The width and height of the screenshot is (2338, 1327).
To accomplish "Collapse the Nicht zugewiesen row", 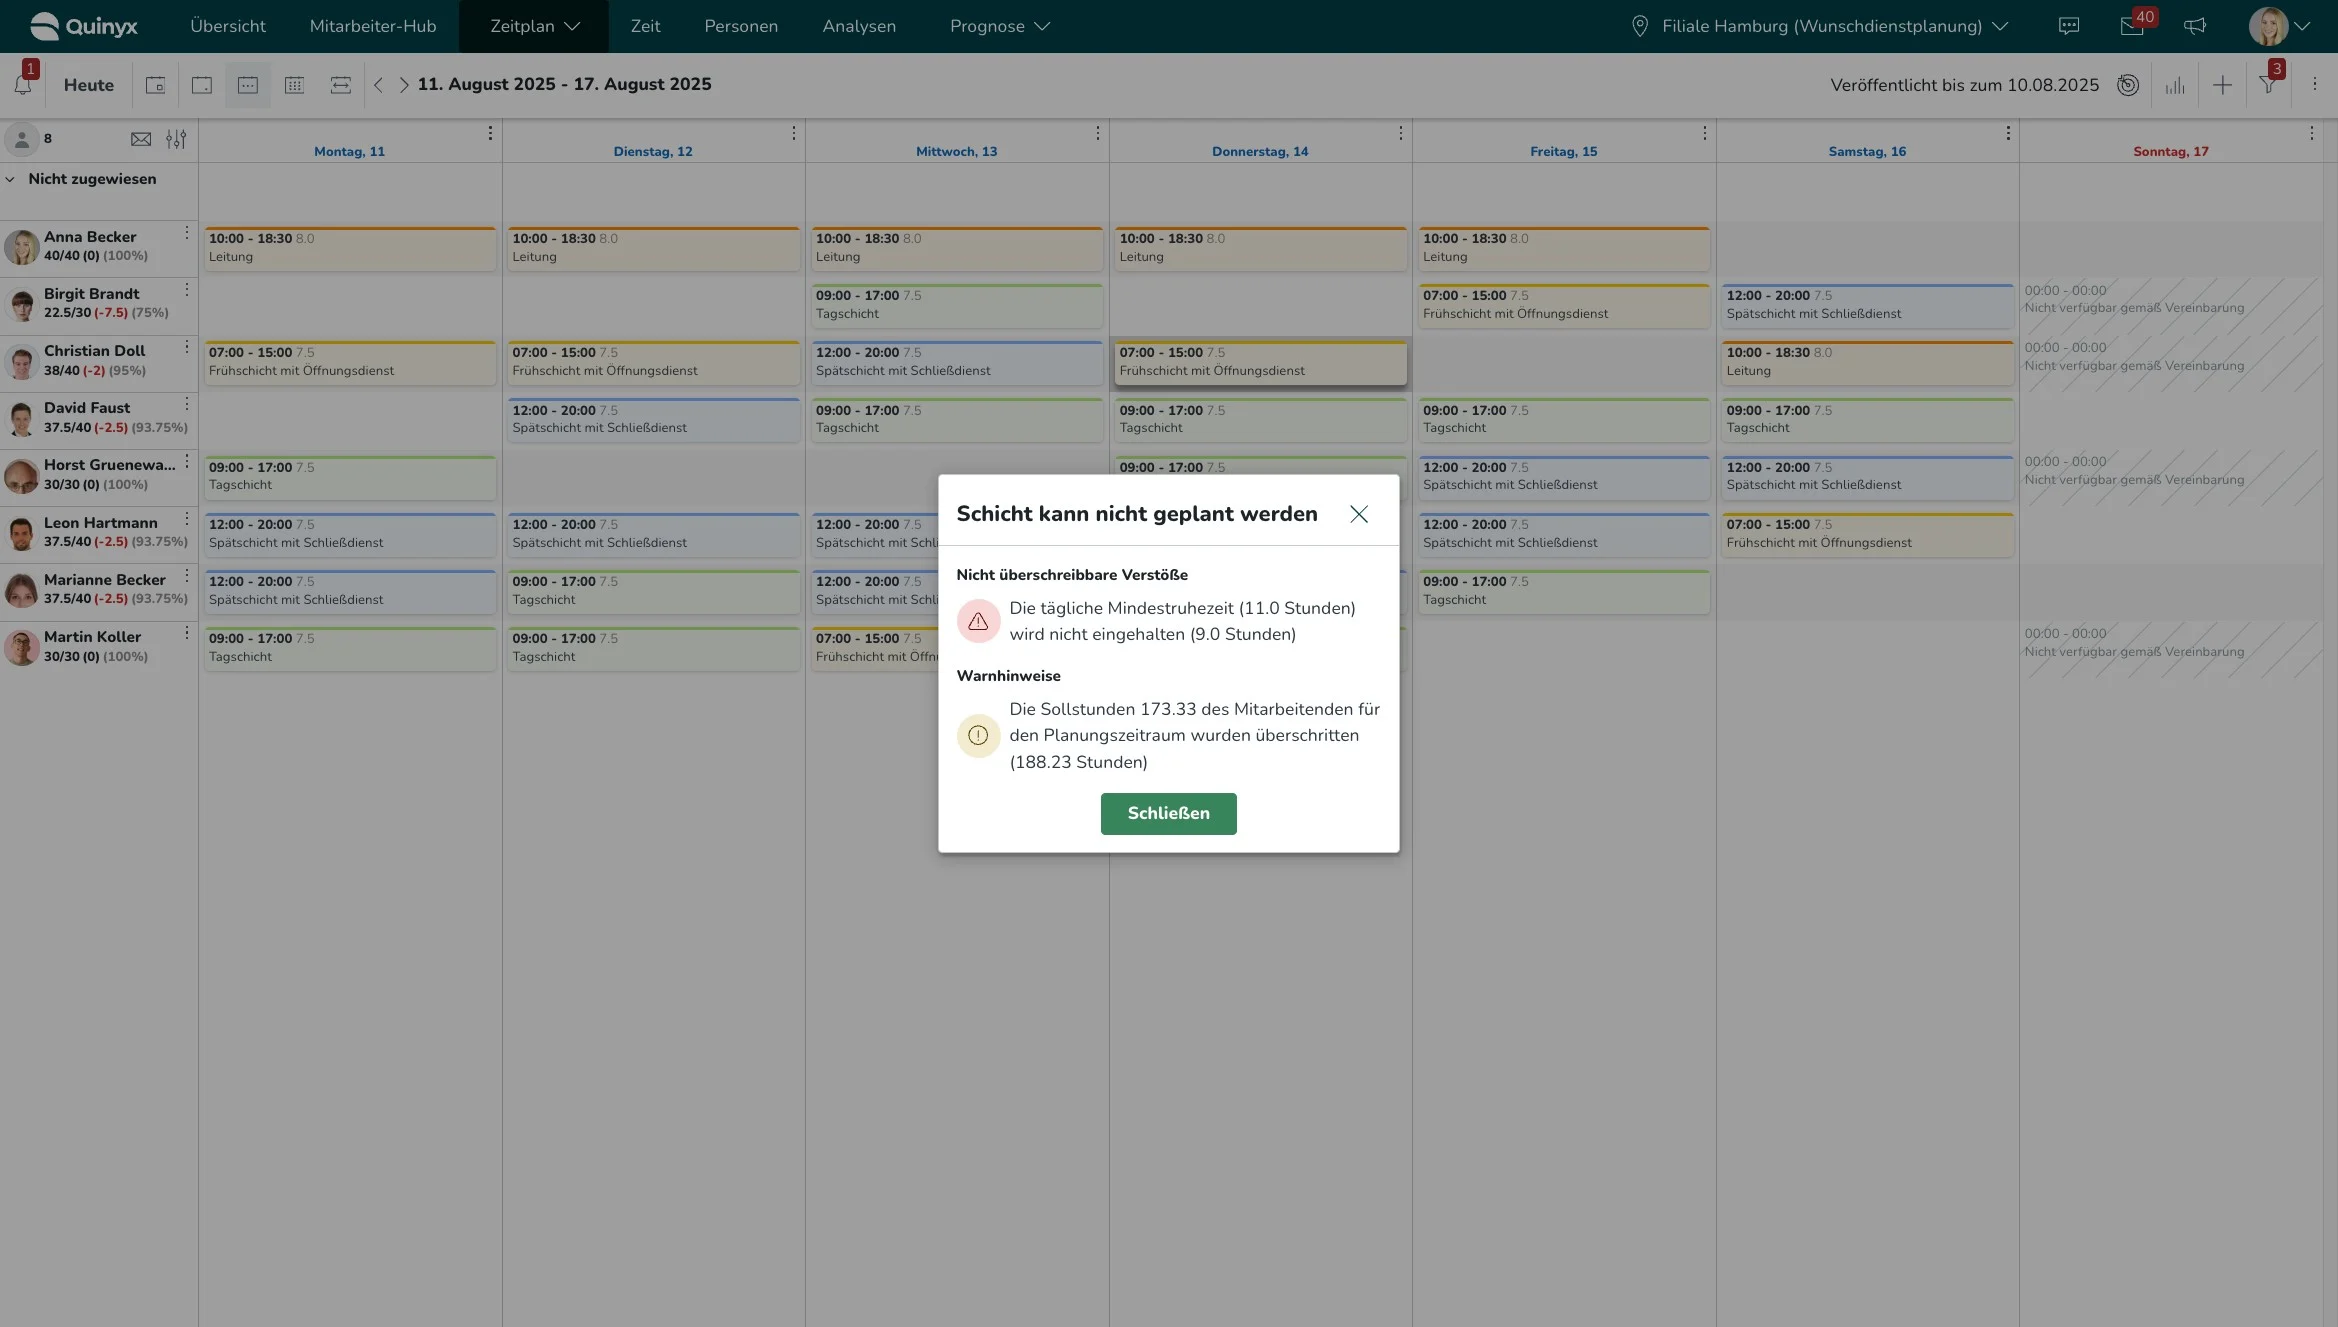I will click(x=11, y=179).
